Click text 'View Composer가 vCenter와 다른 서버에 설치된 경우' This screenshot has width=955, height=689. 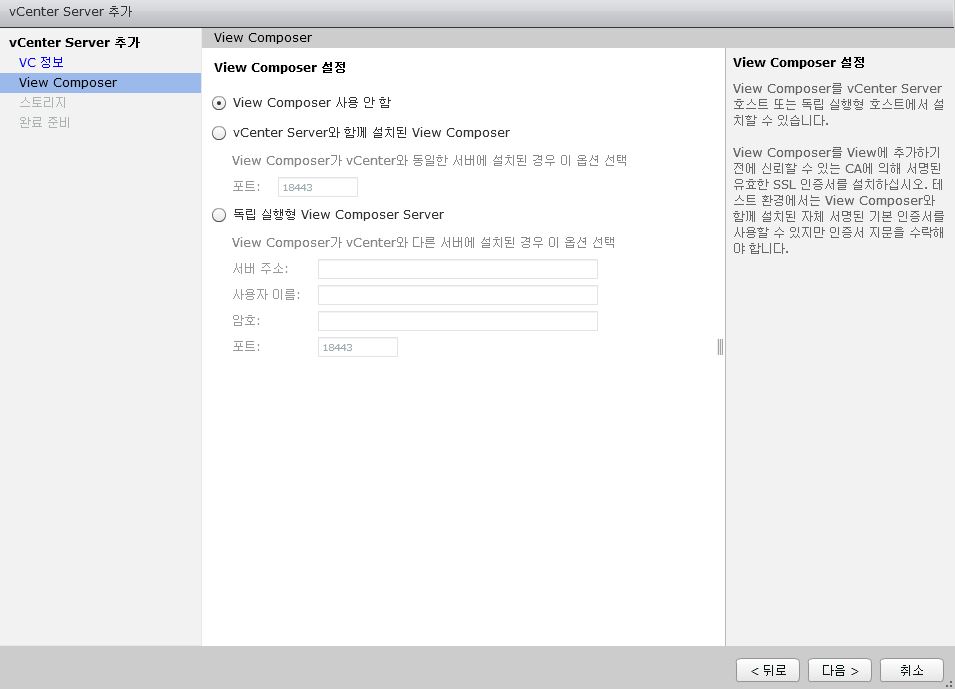click(387, 242)
